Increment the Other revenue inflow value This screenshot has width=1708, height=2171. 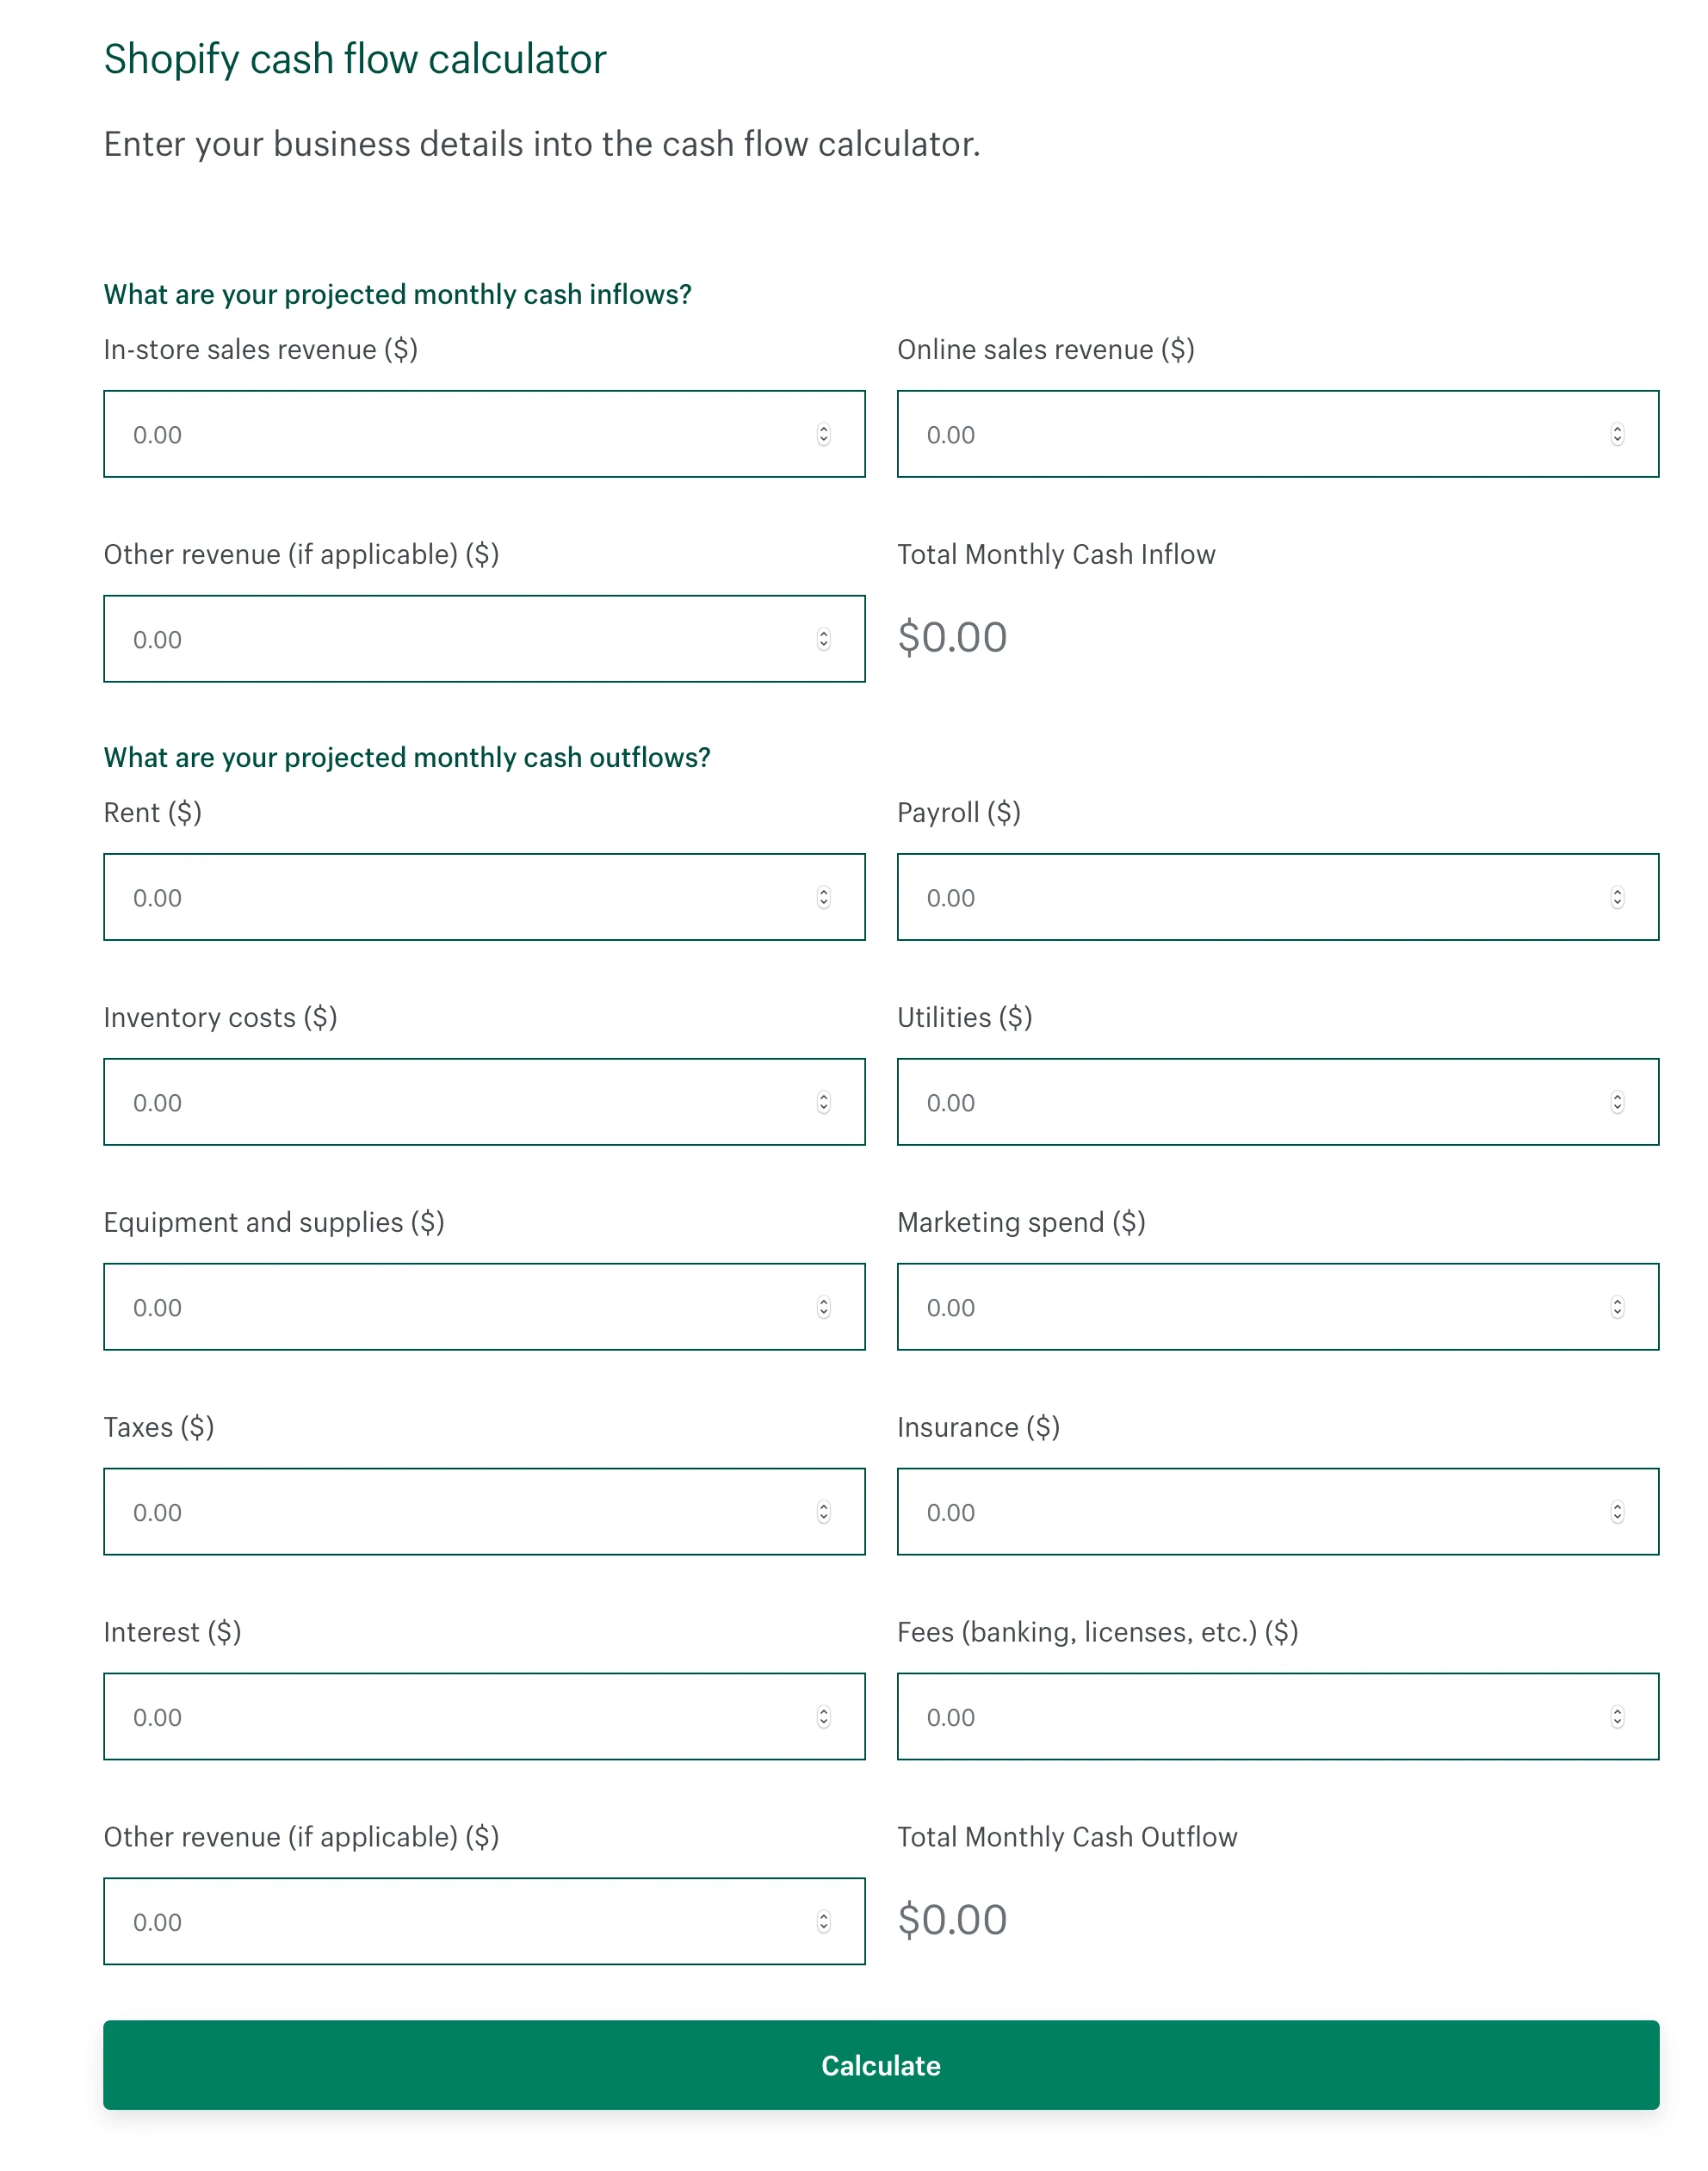coord(823,633)
